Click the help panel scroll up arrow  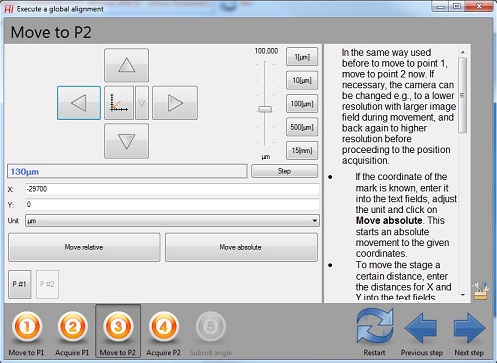[463, 52]
